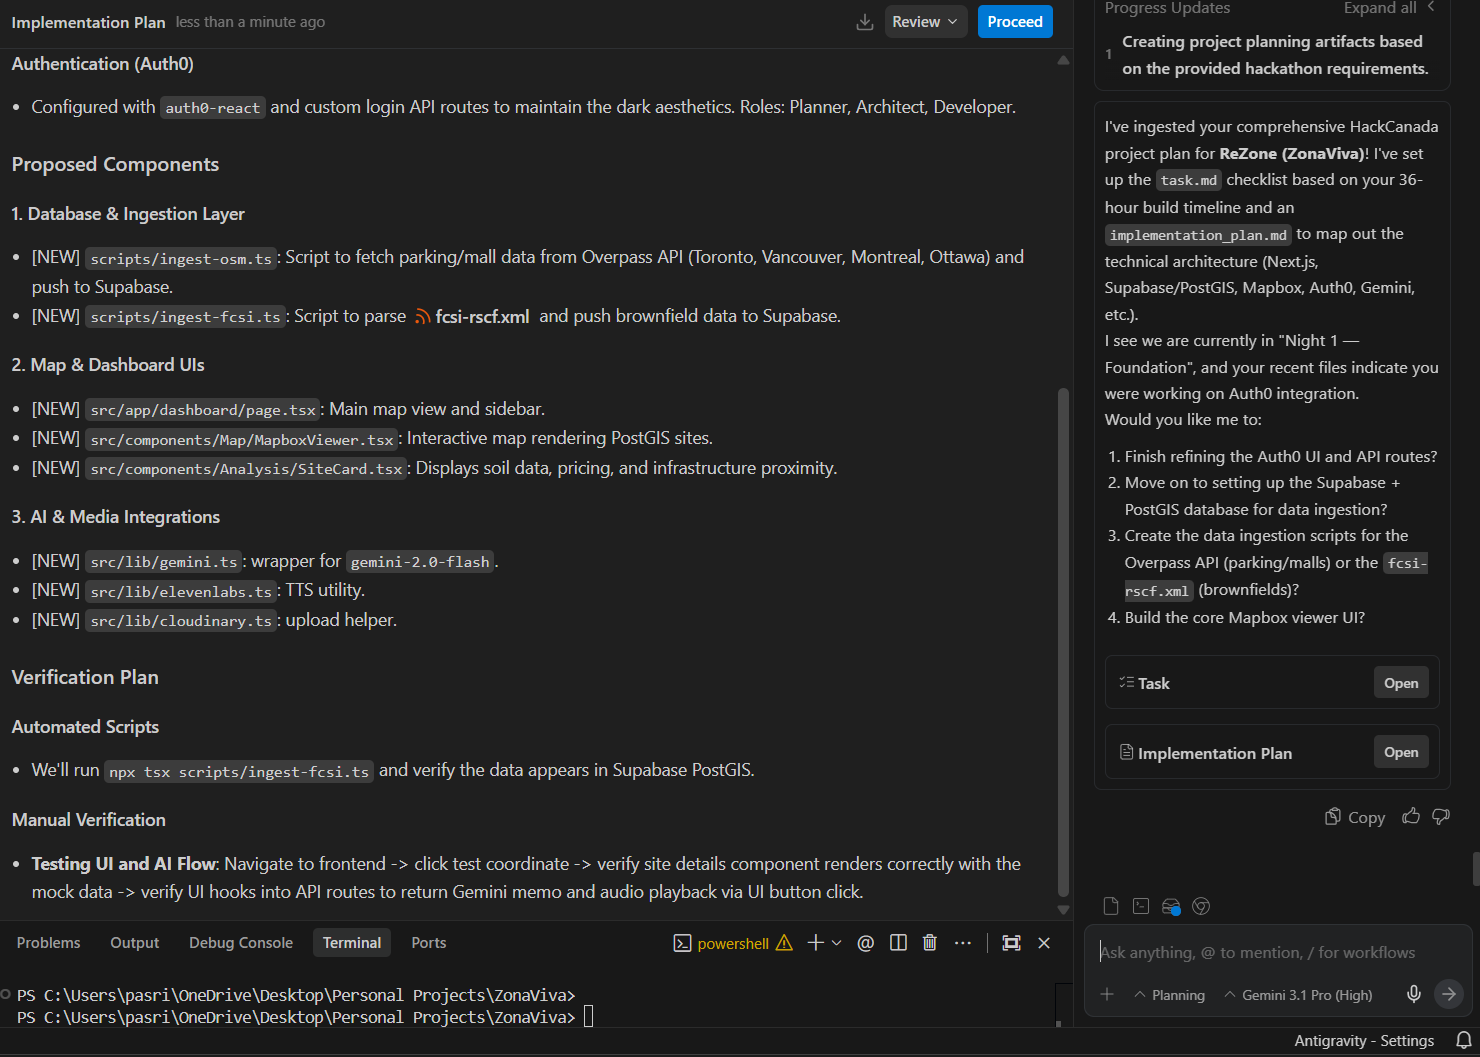
Task: Click the implementation_plan.md chip in chat
Action: click(1198, 235)
